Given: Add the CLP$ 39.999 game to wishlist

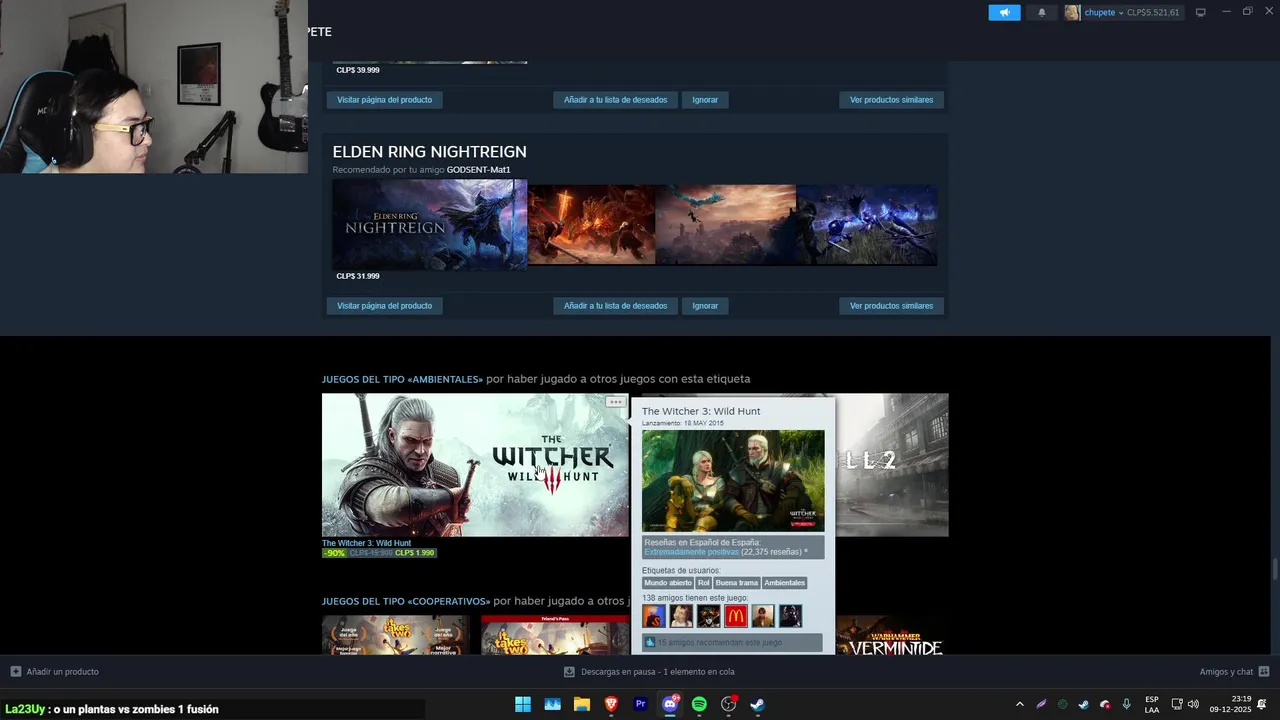Looking at the screenshot, I should [x=615, y=100].
